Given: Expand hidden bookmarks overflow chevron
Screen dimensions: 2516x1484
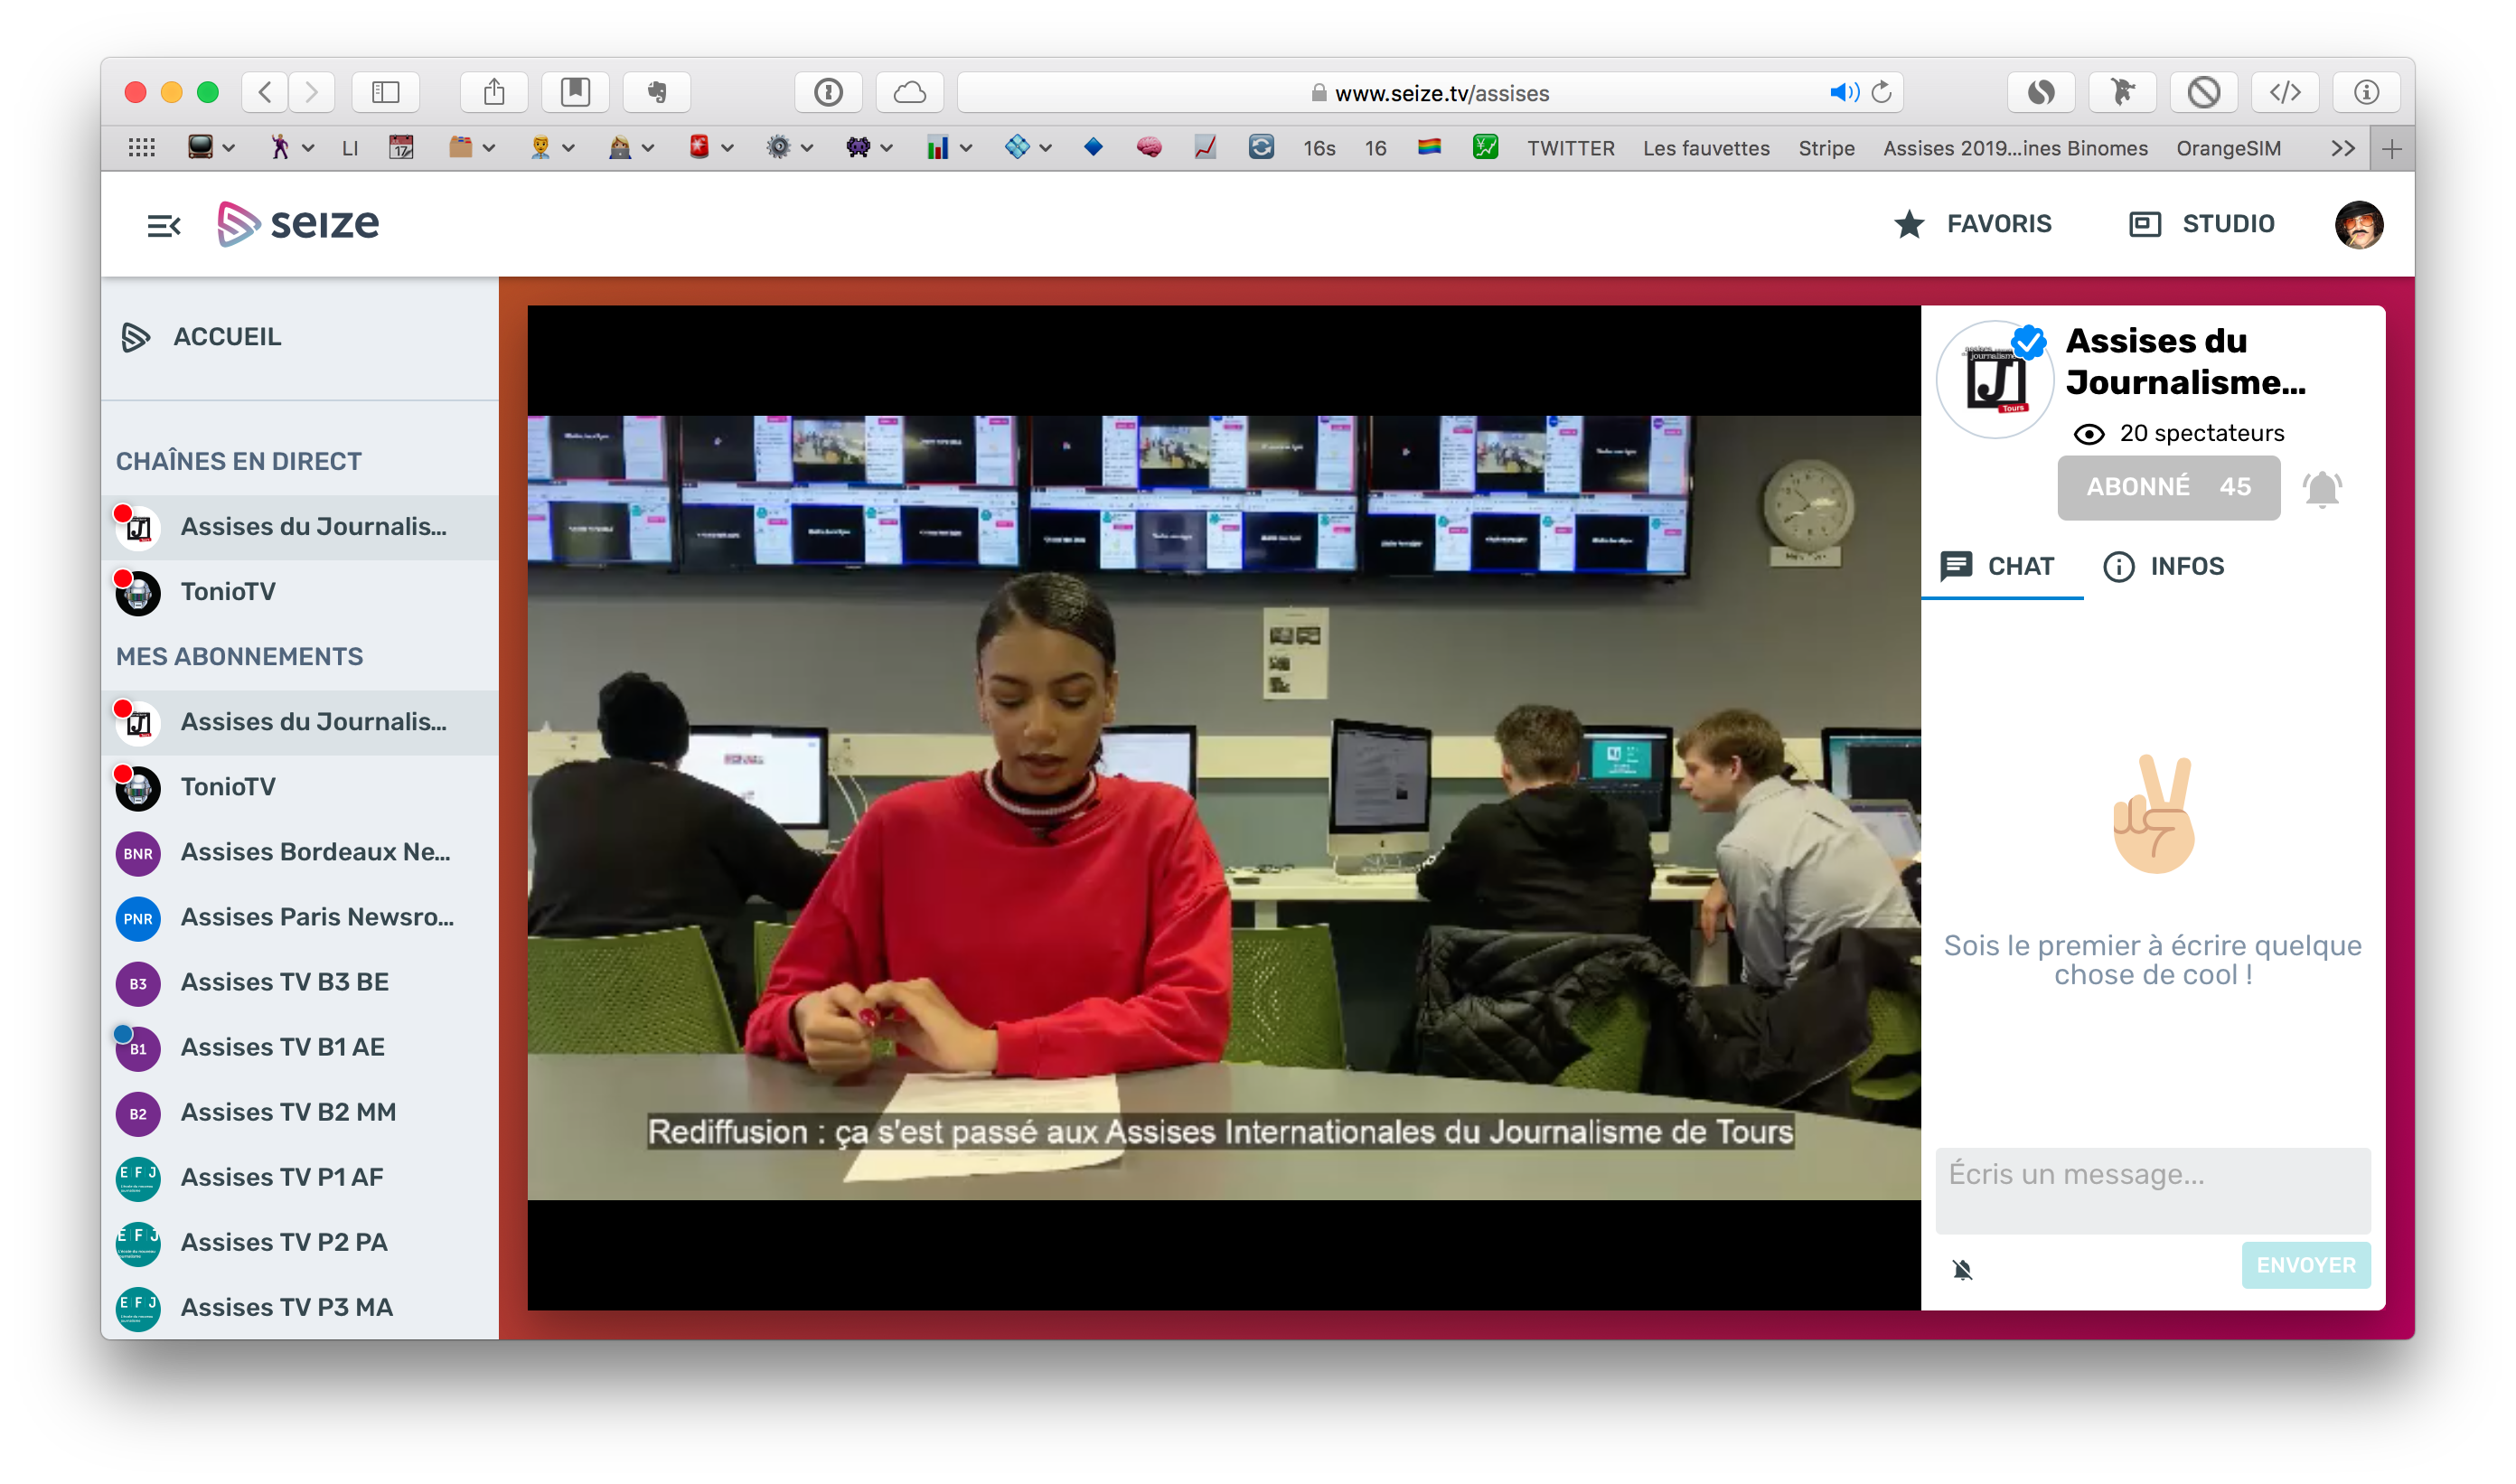Looking at the screenshot, I should click(x=2342, y=149).
